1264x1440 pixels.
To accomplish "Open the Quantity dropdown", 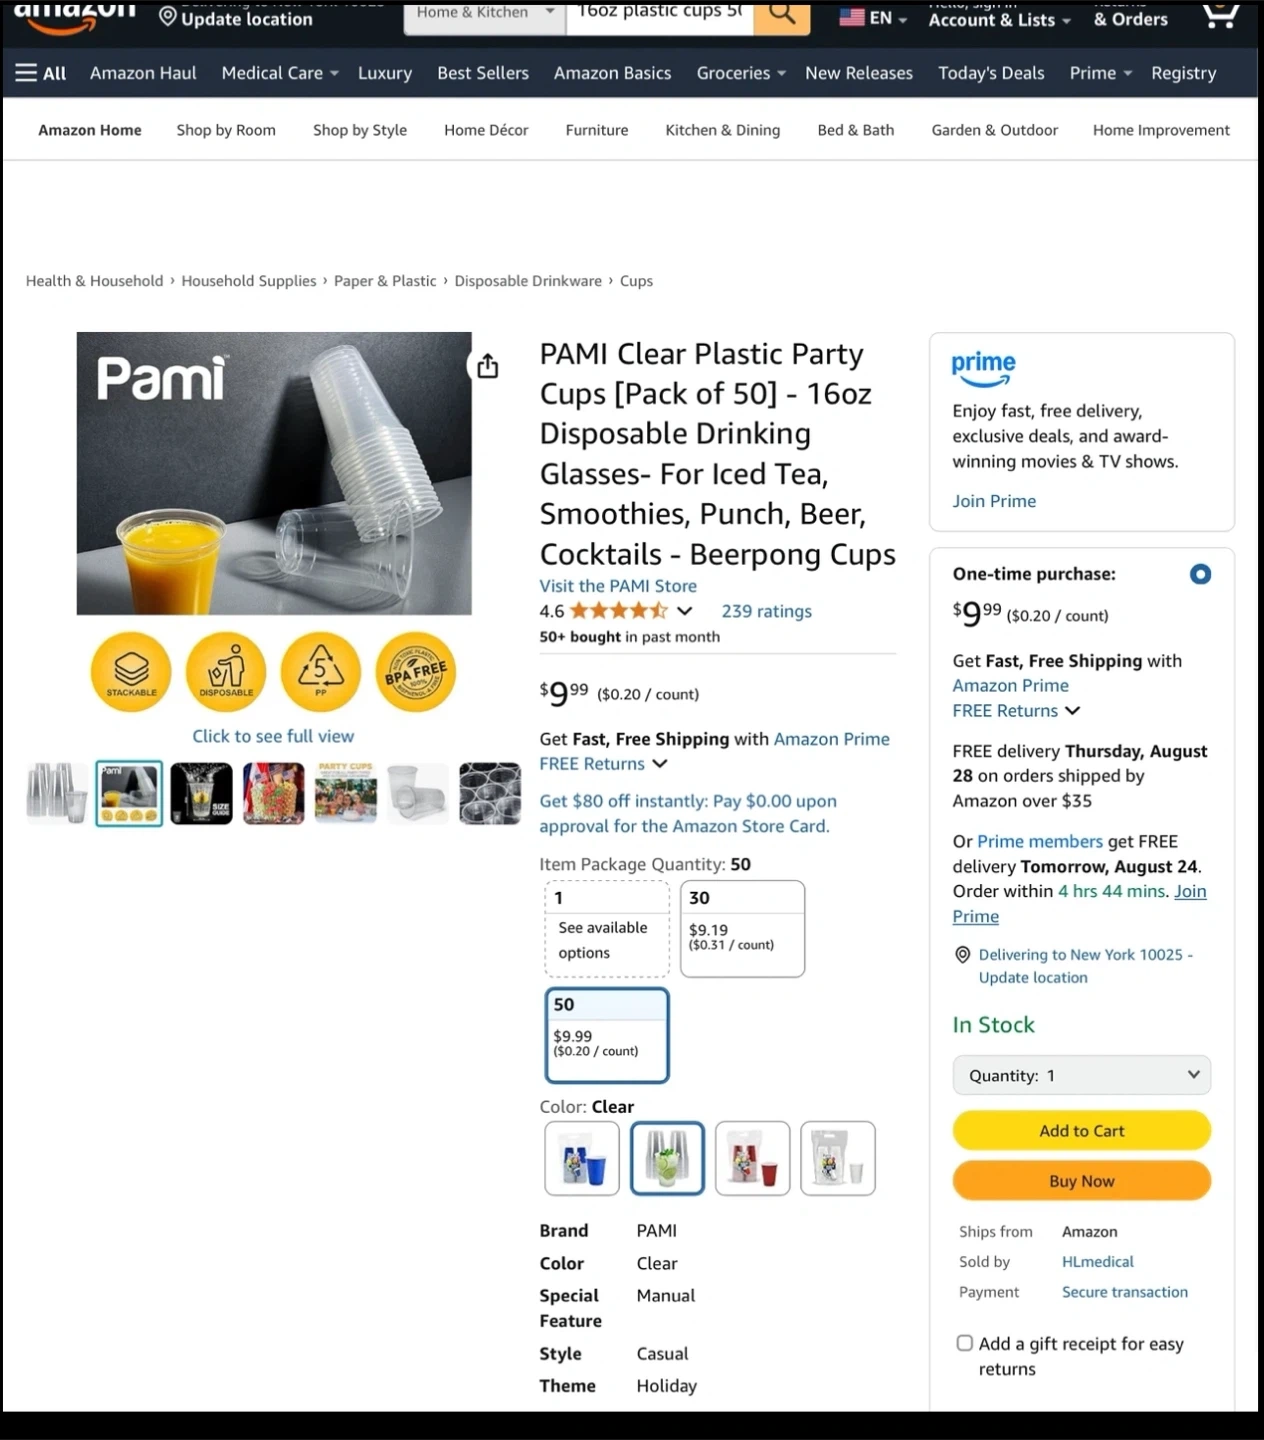I will click(1082, 1075).
